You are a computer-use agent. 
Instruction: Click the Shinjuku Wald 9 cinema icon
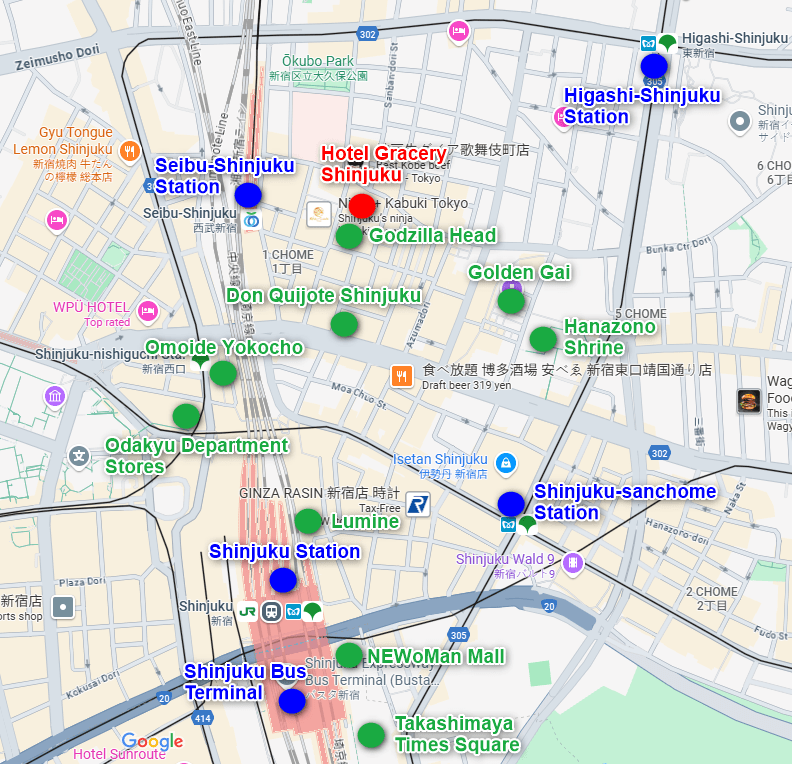[573, 563]
